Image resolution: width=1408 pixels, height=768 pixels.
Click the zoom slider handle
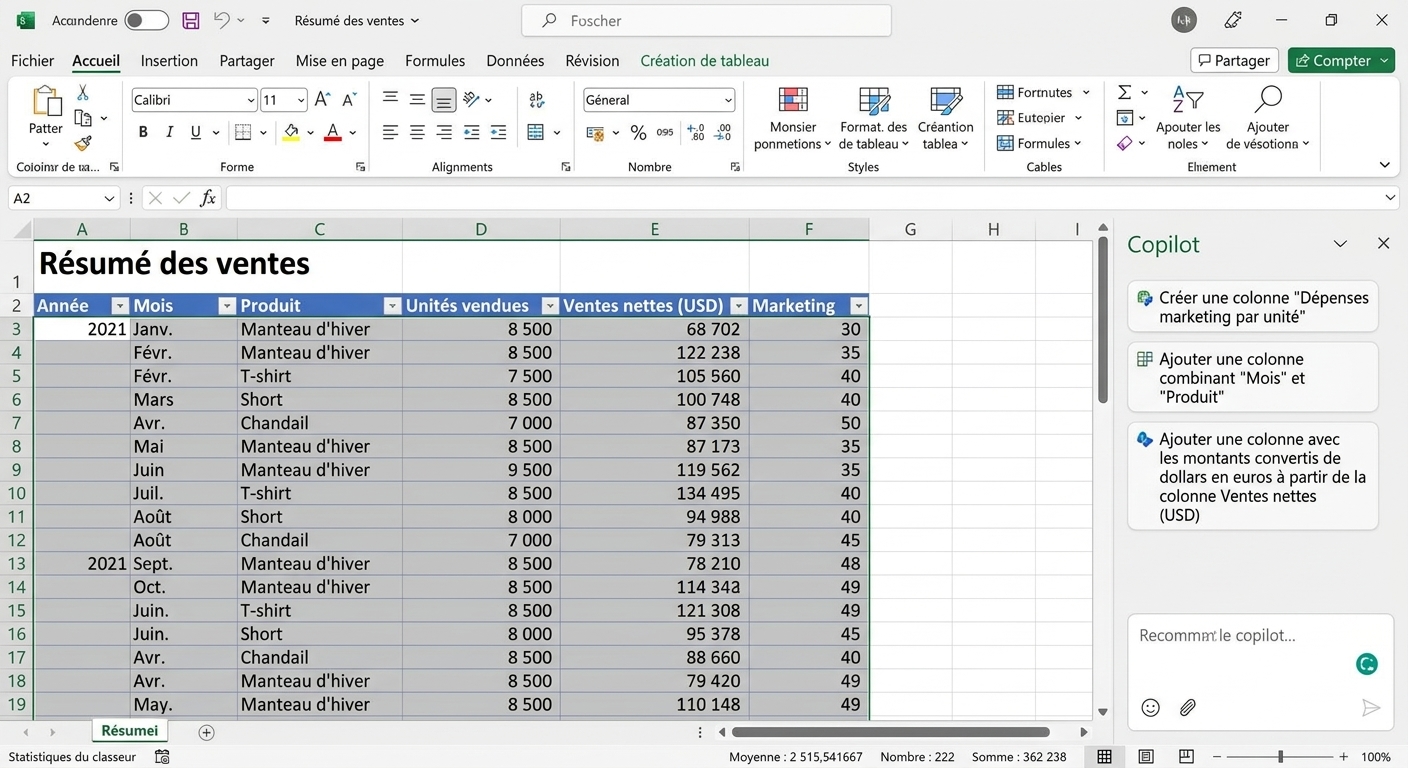click(1280, 757)
